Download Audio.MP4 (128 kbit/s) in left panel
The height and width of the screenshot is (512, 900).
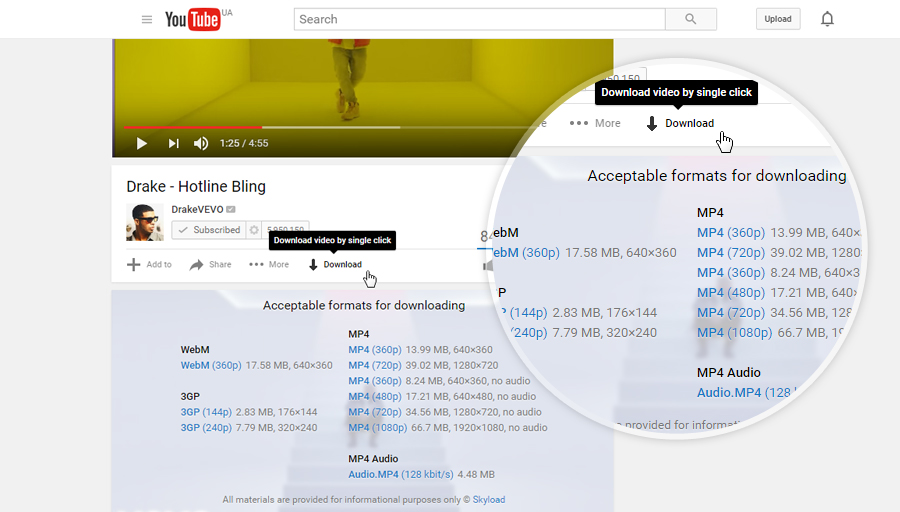point(400,474)
